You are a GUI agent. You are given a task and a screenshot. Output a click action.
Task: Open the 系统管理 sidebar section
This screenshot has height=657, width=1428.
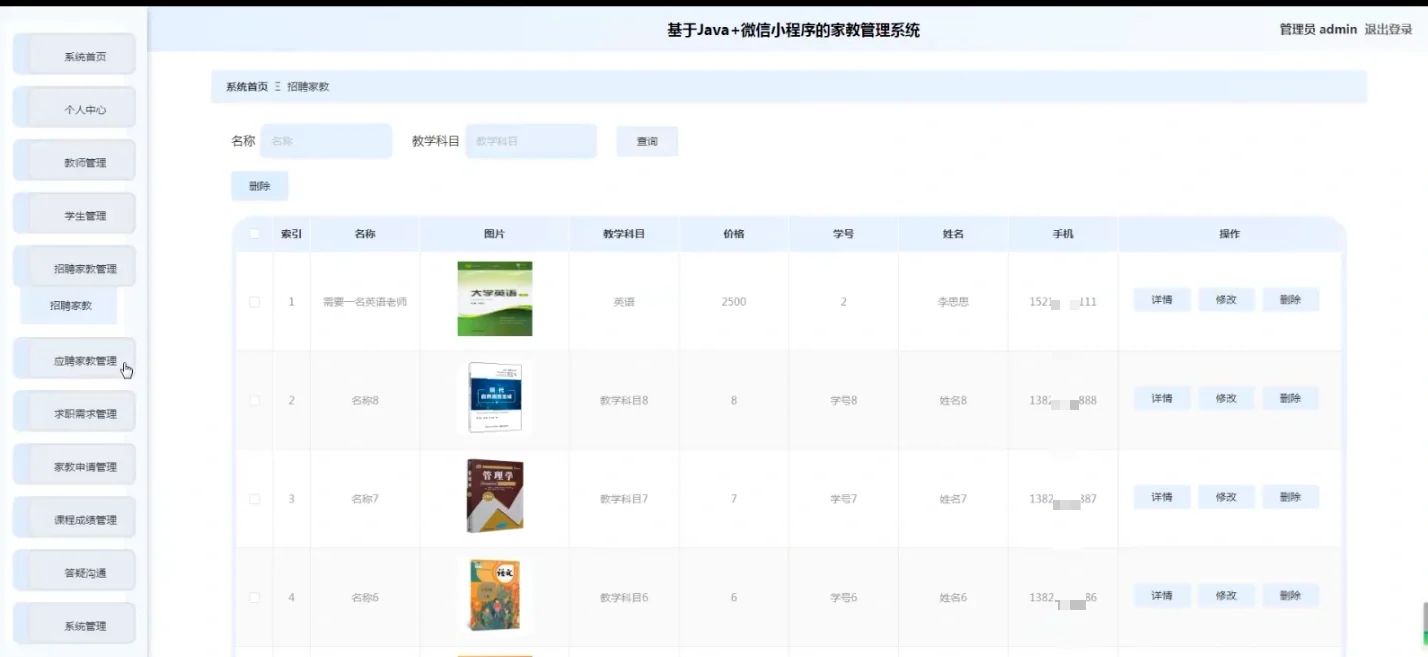[73, 623]
